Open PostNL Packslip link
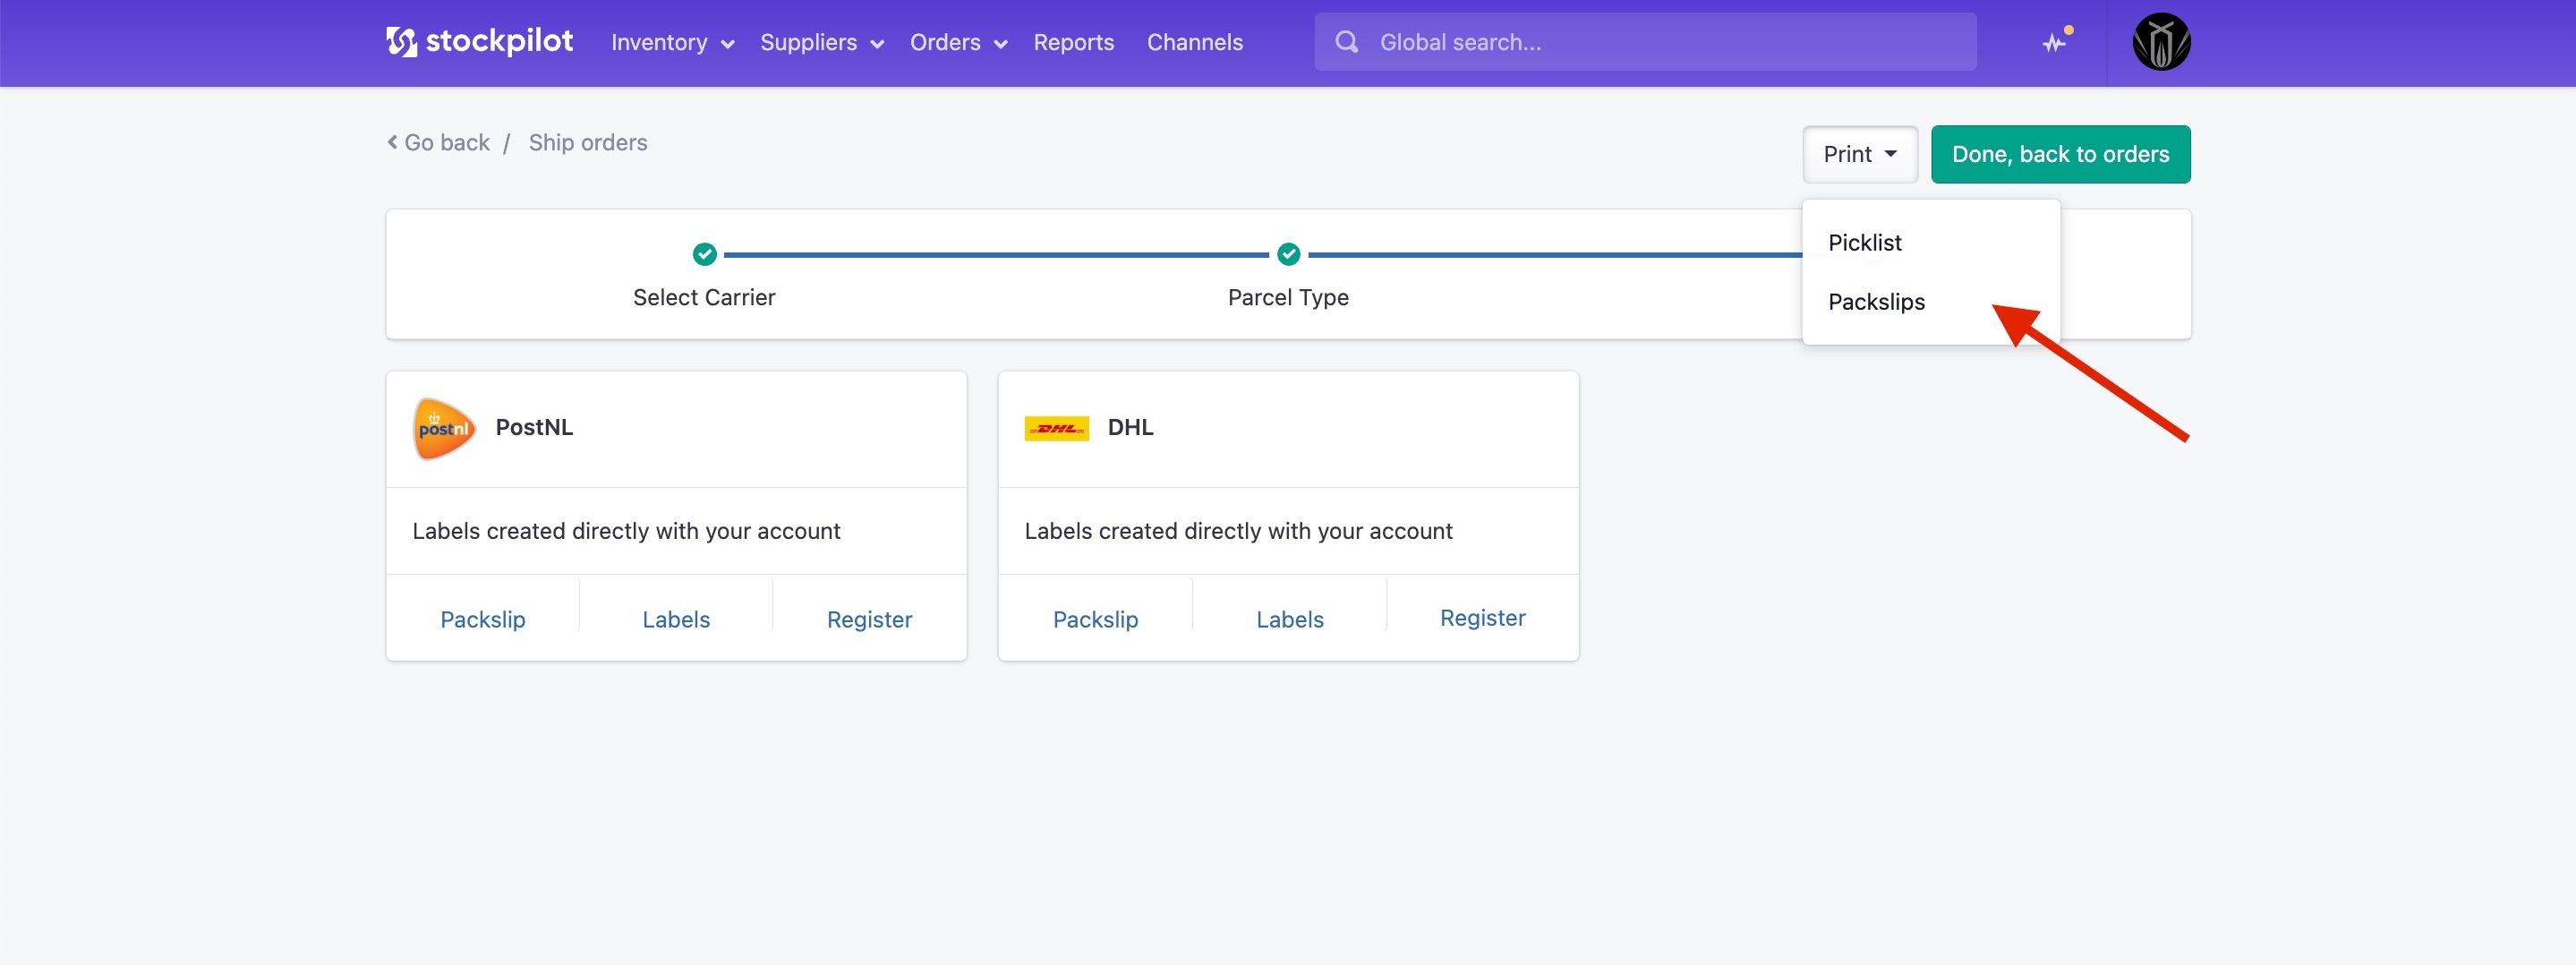This screenshot has width=2576, height=965. [x=483, y=619]
